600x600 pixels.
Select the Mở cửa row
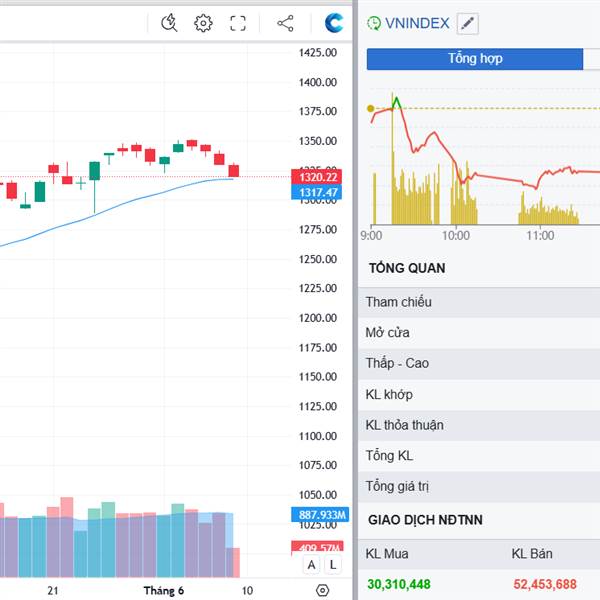pos(479,333)
